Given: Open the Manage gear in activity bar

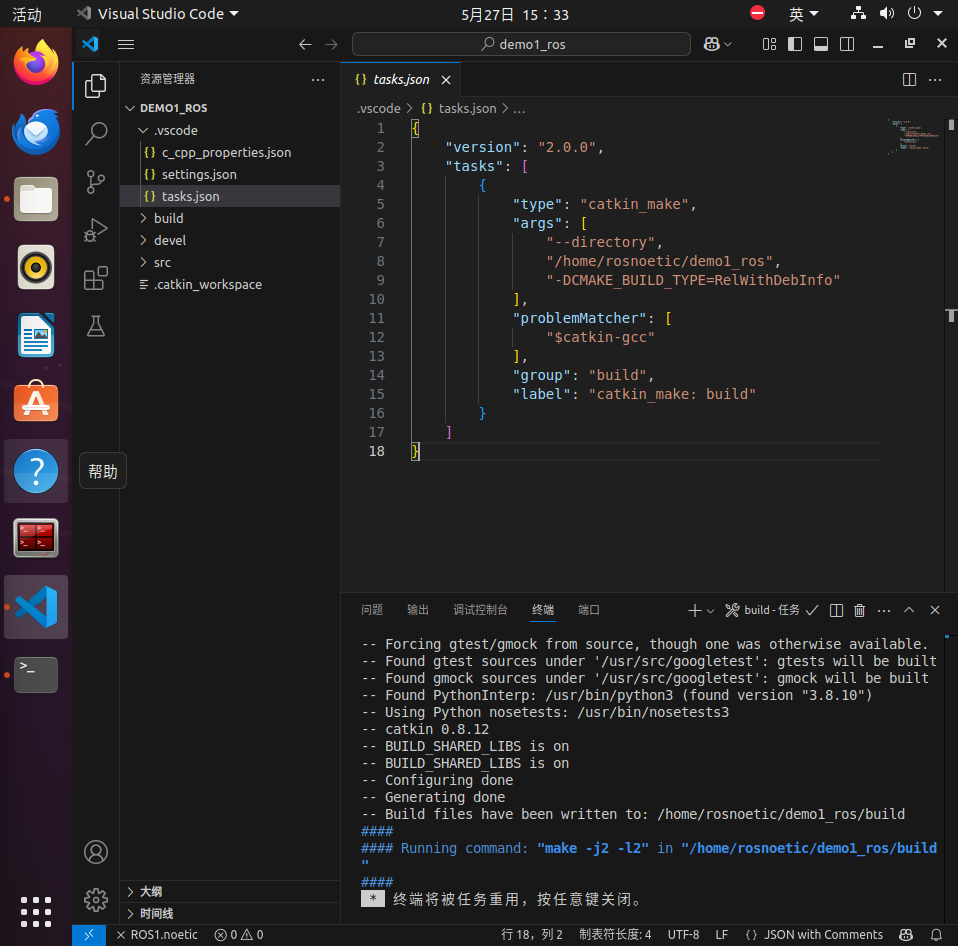Looking at the screenshot, I should [x=95, y=900].
